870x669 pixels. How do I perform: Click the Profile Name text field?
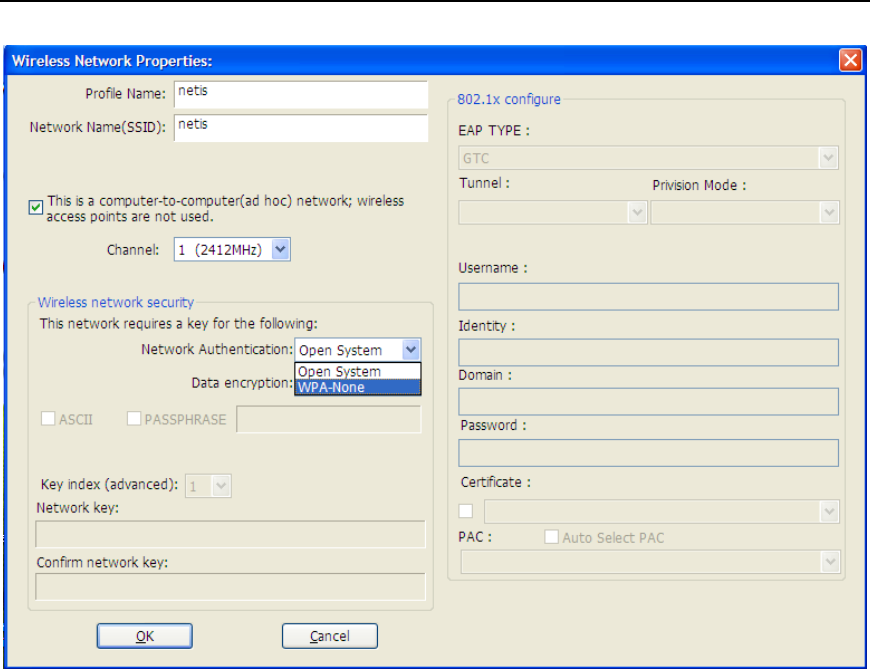click(x=300, y=94)
